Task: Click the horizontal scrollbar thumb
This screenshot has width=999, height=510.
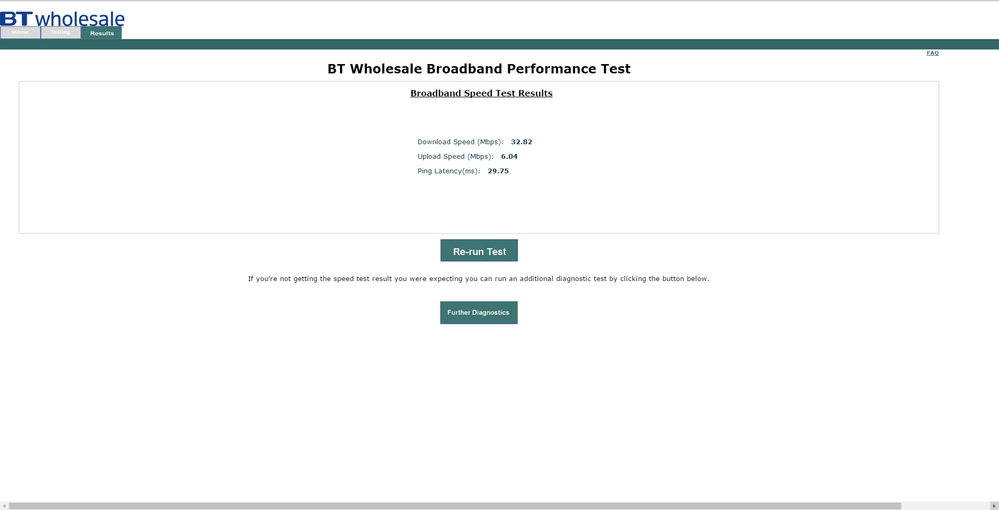Action: click(x=455, y=506)
